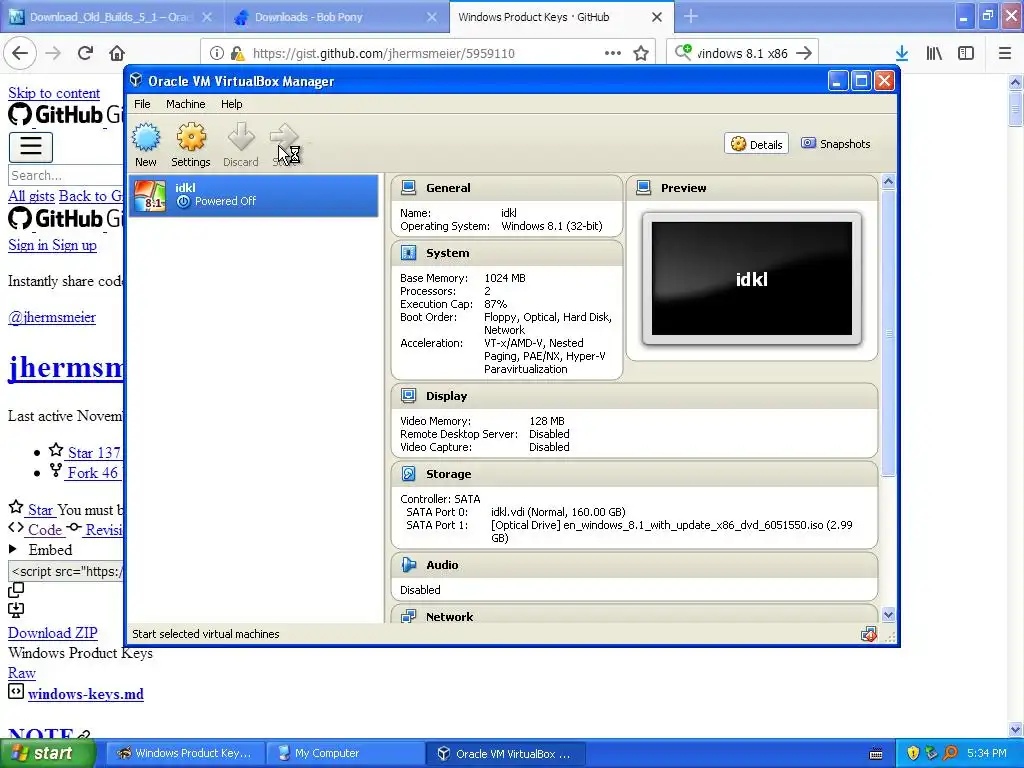The height and width of the screenshot is (768, 1024).
Task: Open the File menu in VirtualBox
Action: [x=142, y=104]
